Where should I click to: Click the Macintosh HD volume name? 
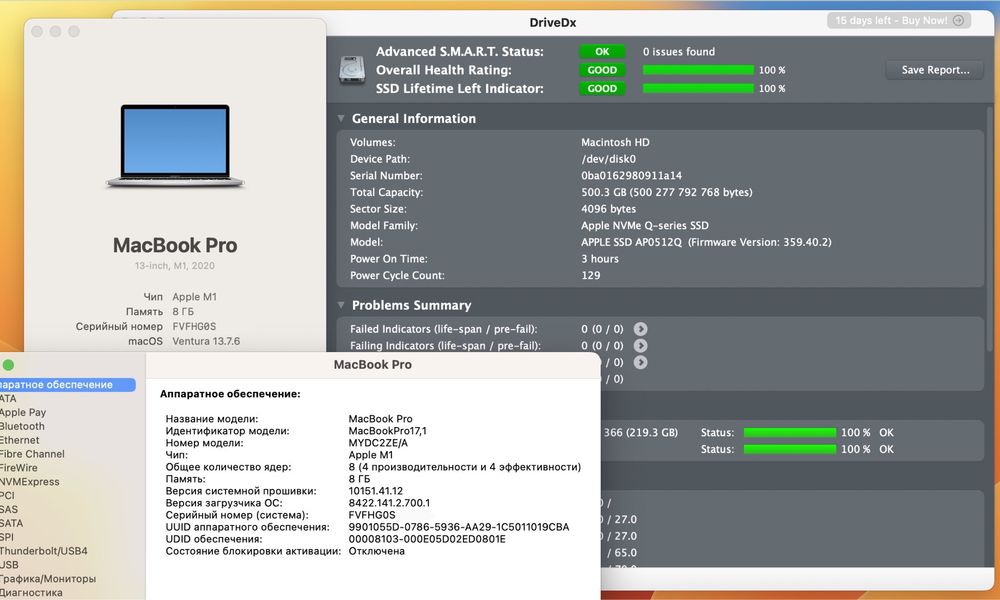coord(615,143)
